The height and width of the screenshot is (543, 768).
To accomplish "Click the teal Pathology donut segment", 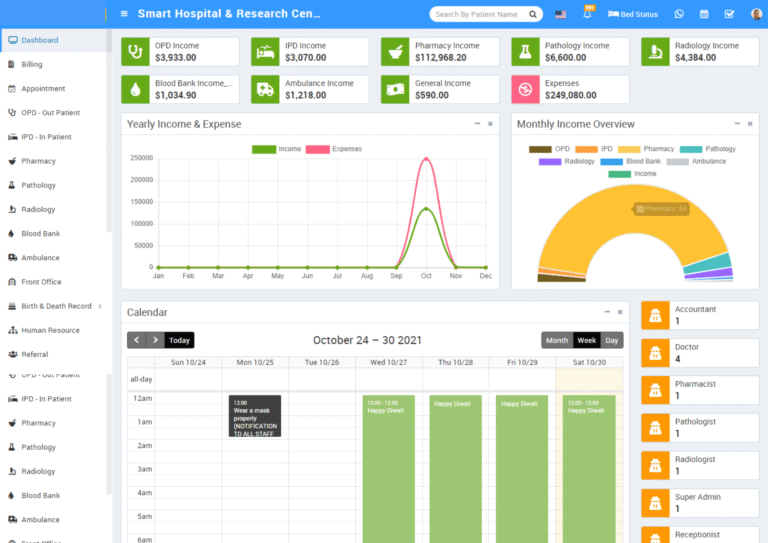I will tap(708, 262).
